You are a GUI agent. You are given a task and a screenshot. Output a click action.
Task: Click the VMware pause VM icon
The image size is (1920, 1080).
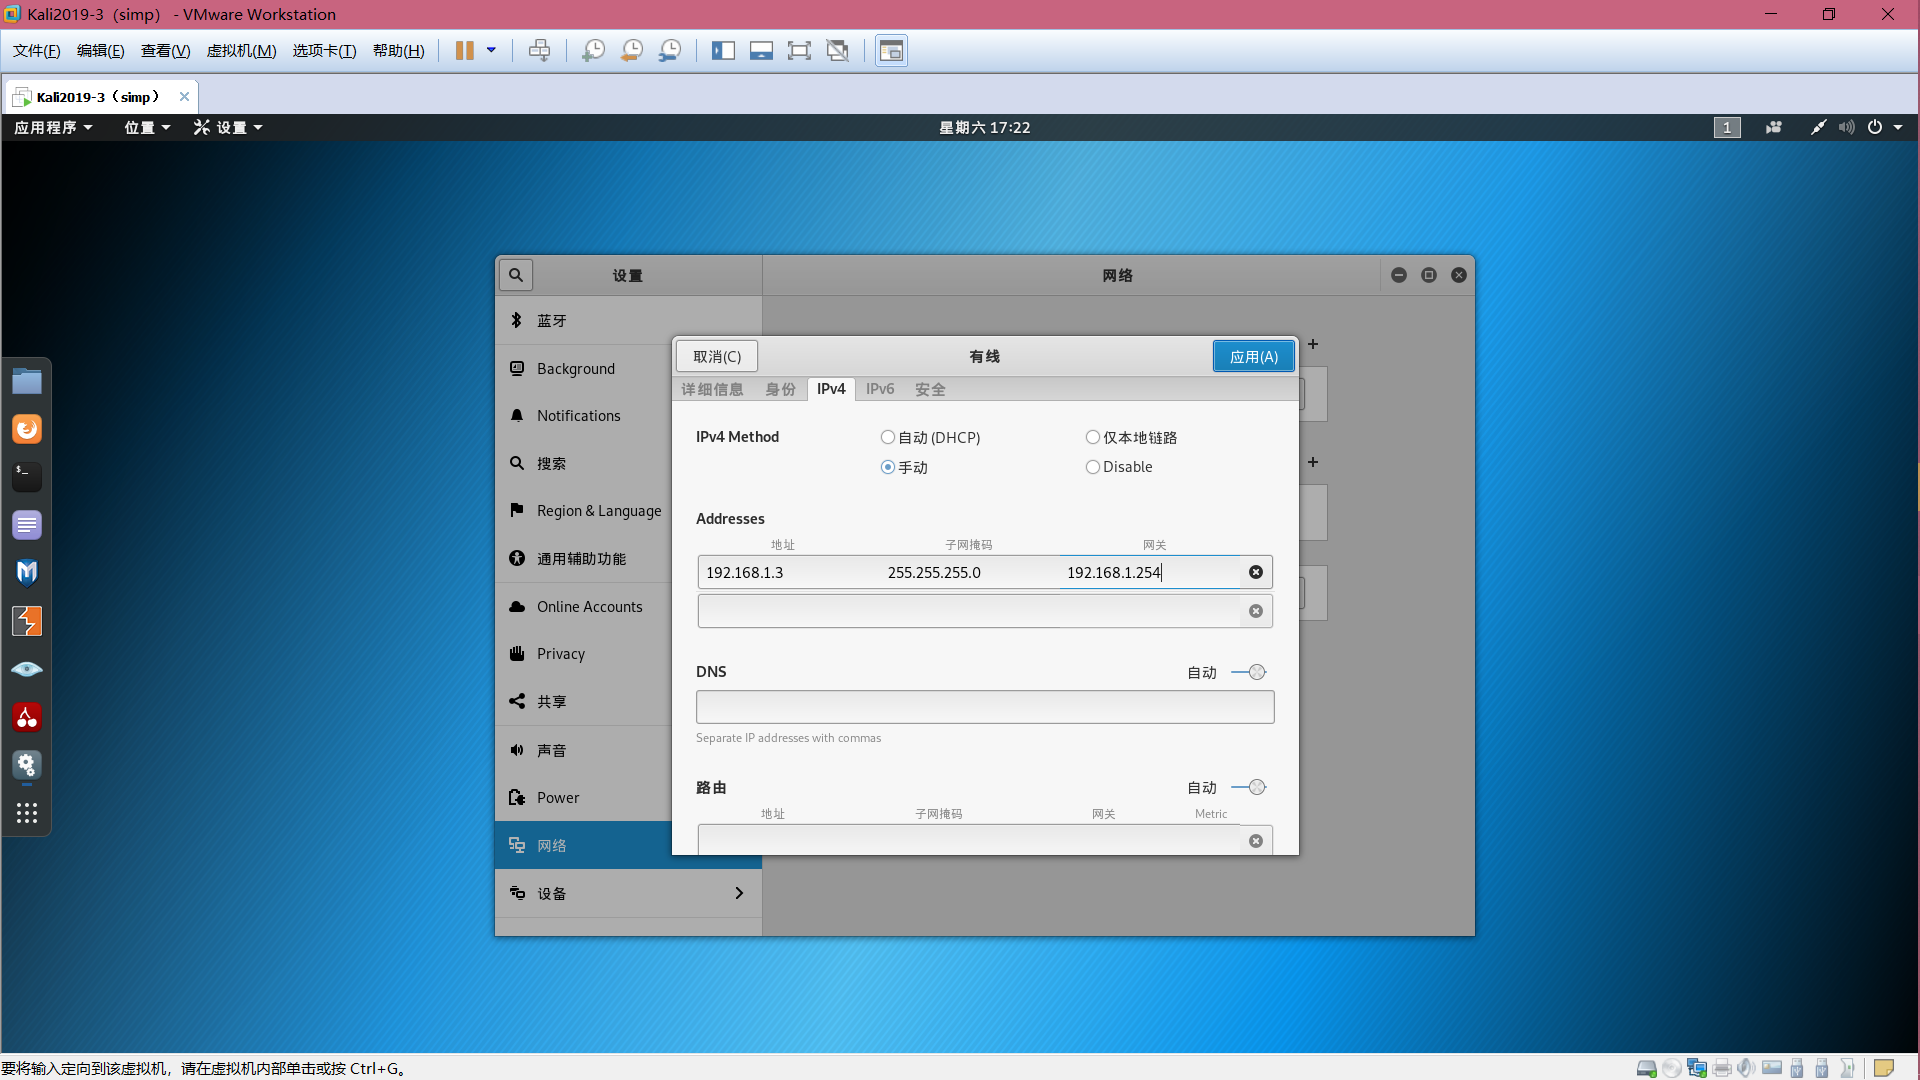point(464,51)
